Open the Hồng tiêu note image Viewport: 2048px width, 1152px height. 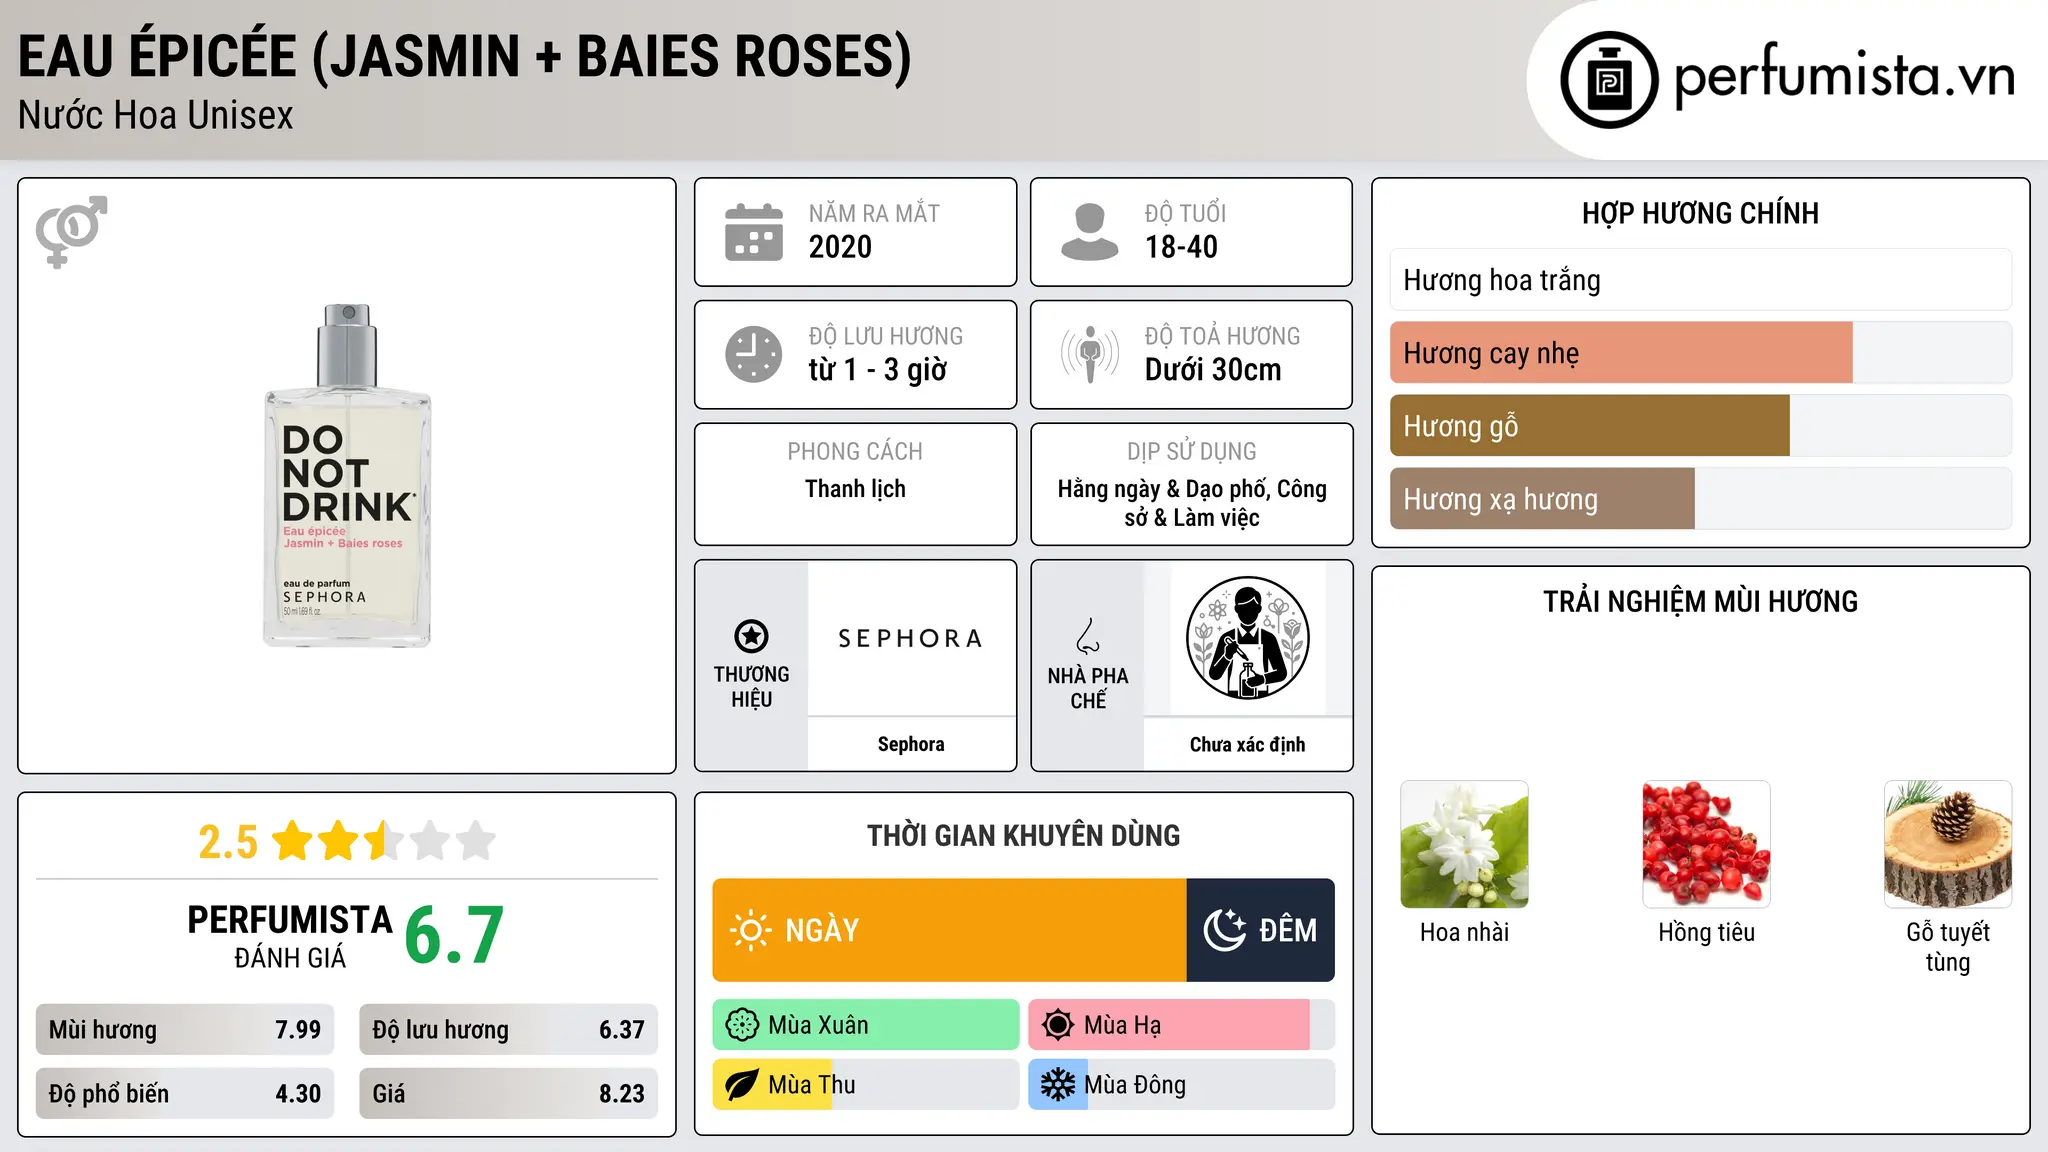1706,844
